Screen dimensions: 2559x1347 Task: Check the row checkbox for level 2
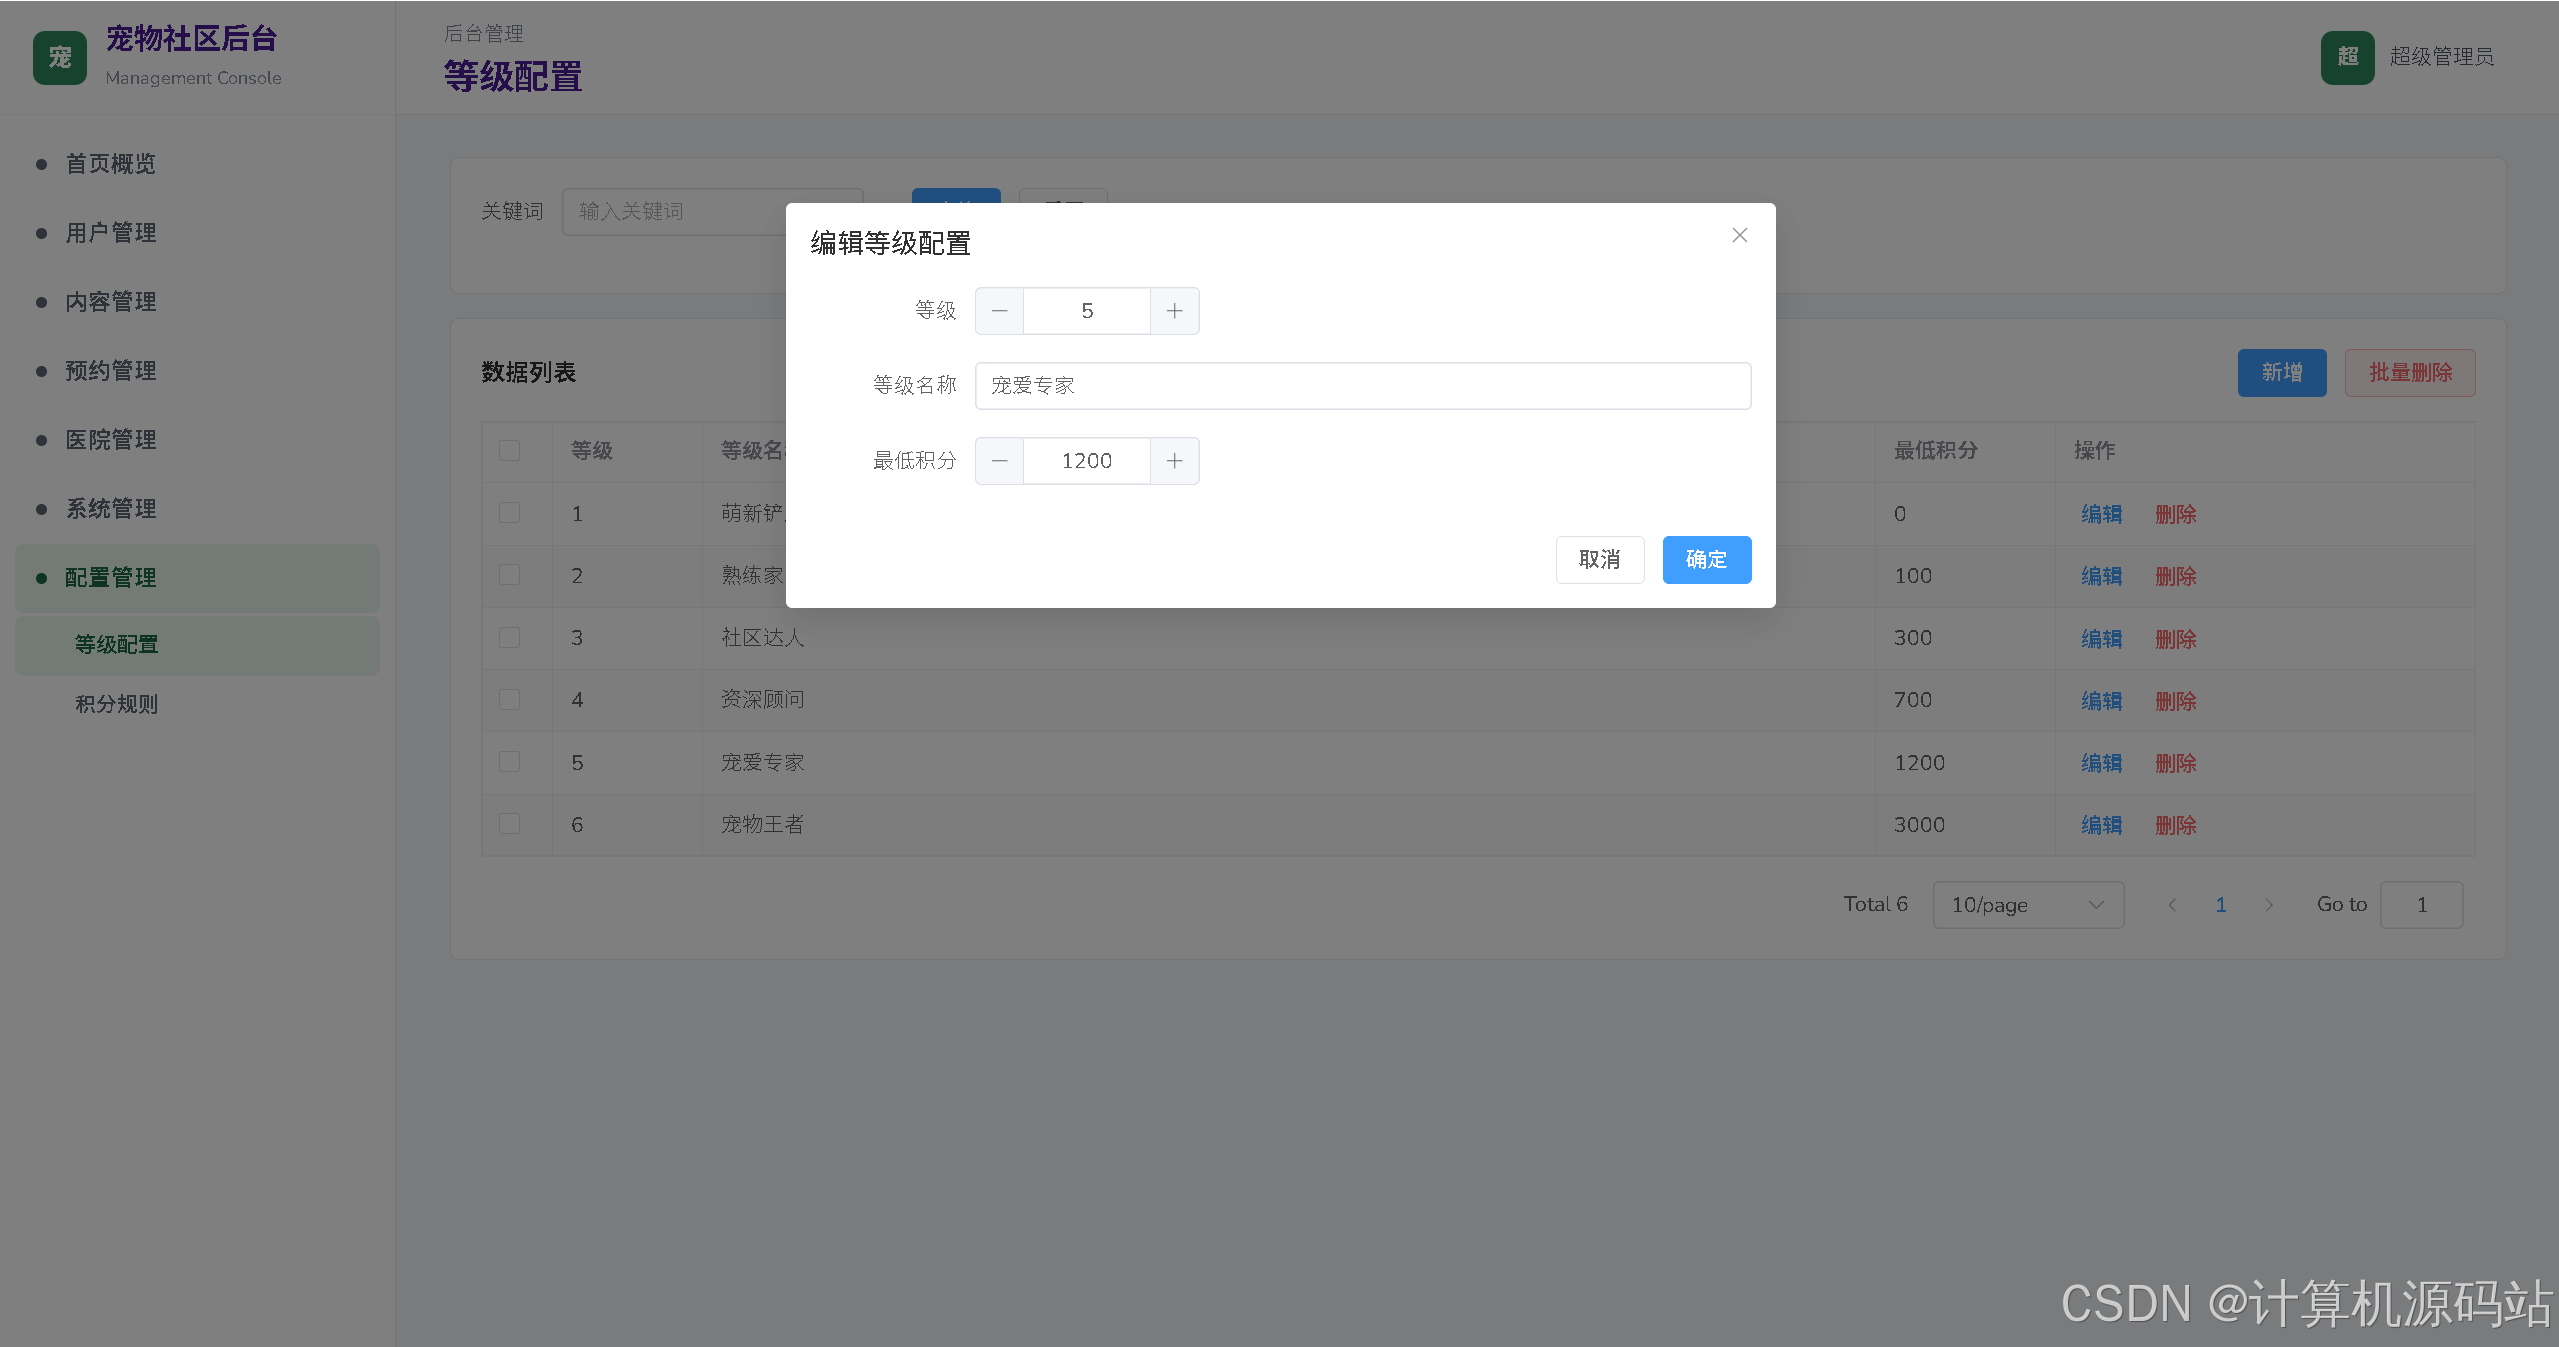click(x=509, y=575)
